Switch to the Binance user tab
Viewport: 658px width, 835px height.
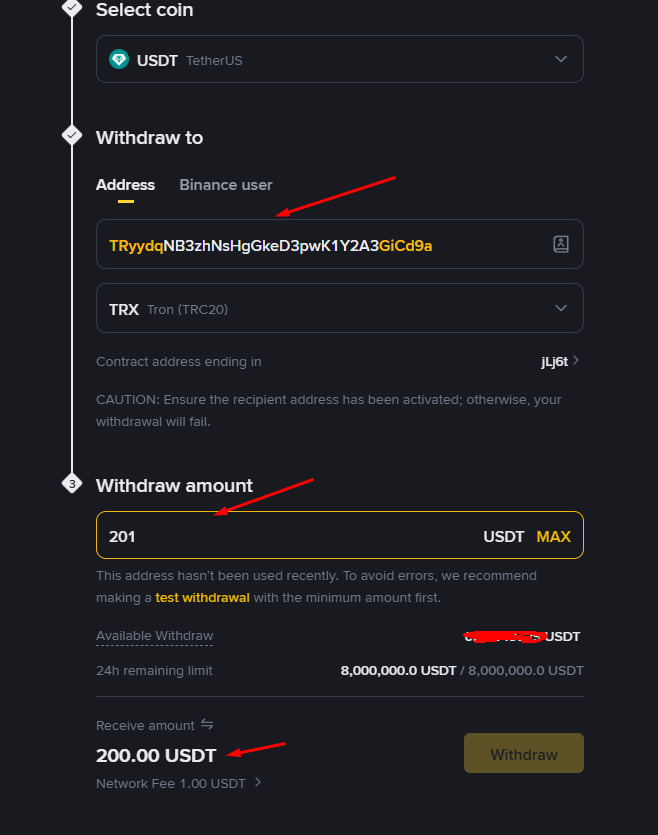click(226, 185)
